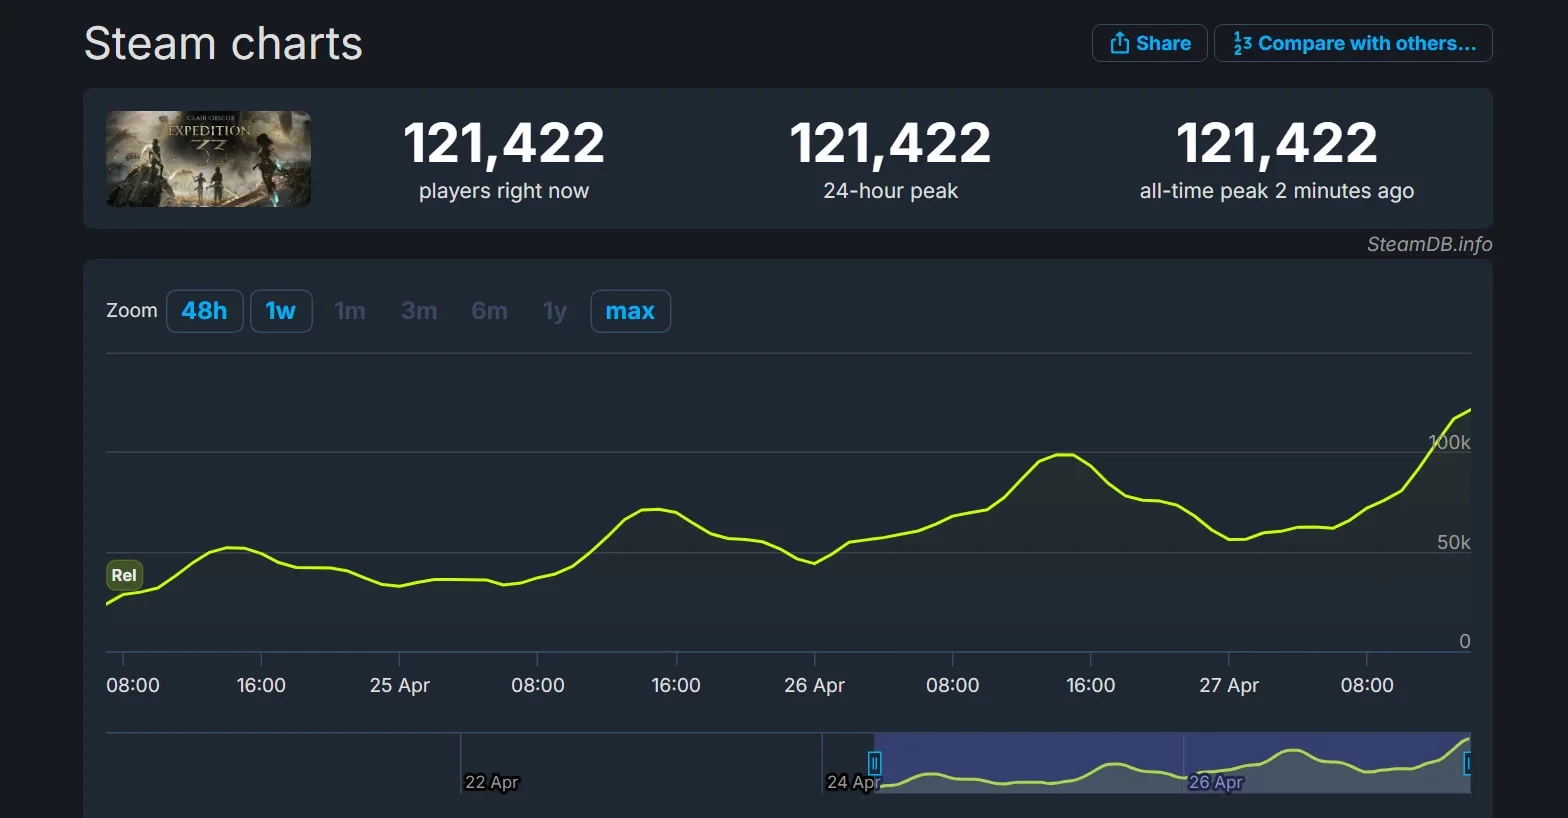
Task: Click the 24-hour peak value
Action: [890, 143]
